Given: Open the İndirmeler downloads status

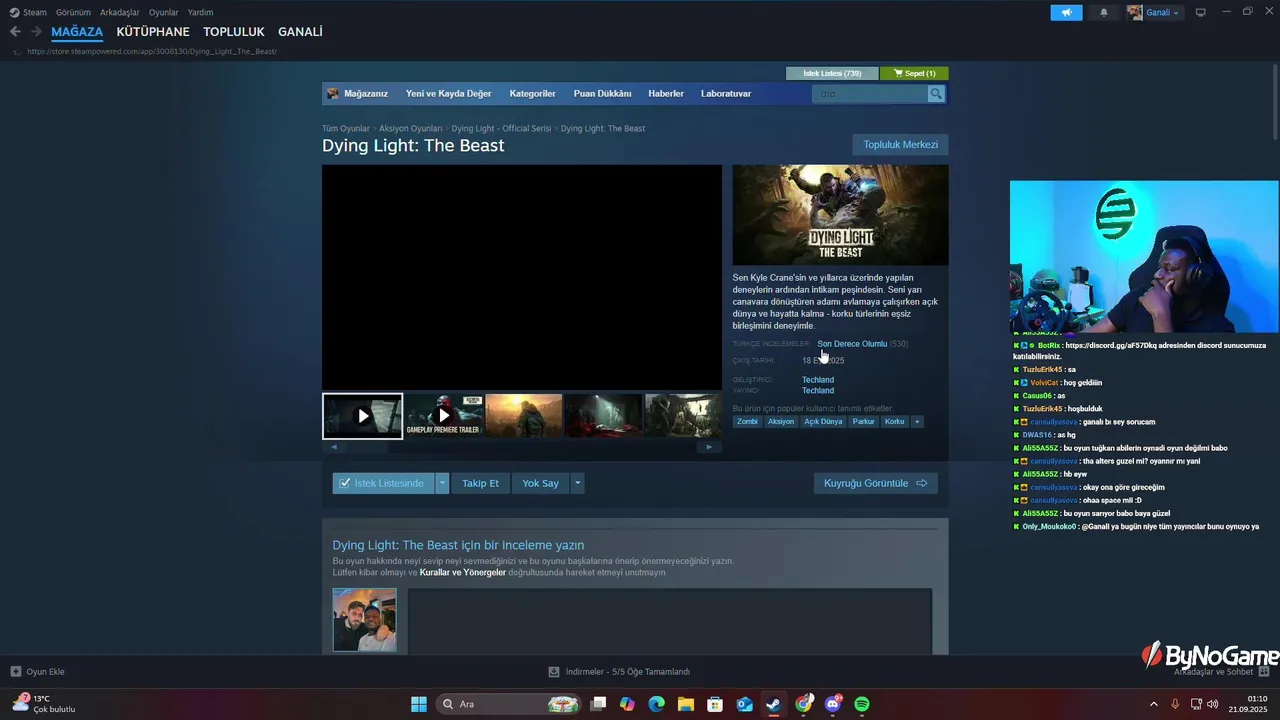Looking at the screenshot, I should [619, 672].
